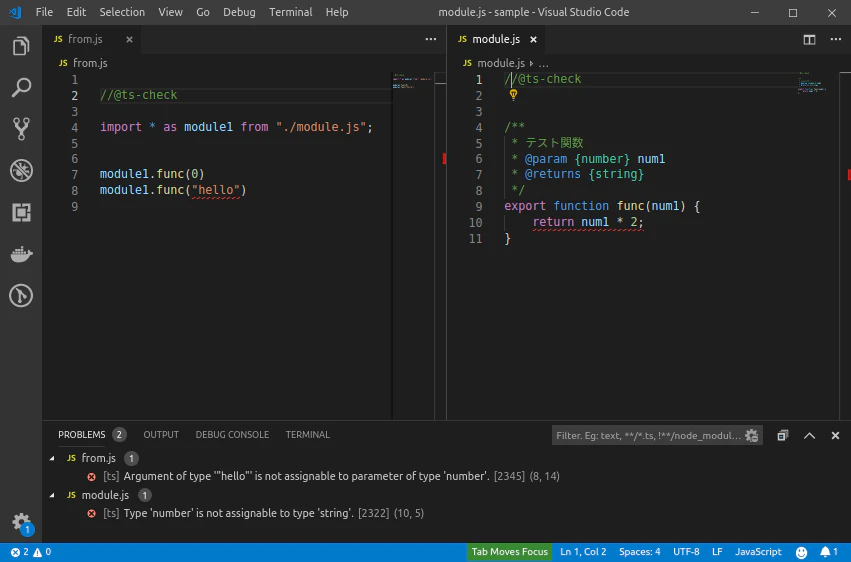
Task: Change file encoding UTF-8
Action: click(686, 552)
